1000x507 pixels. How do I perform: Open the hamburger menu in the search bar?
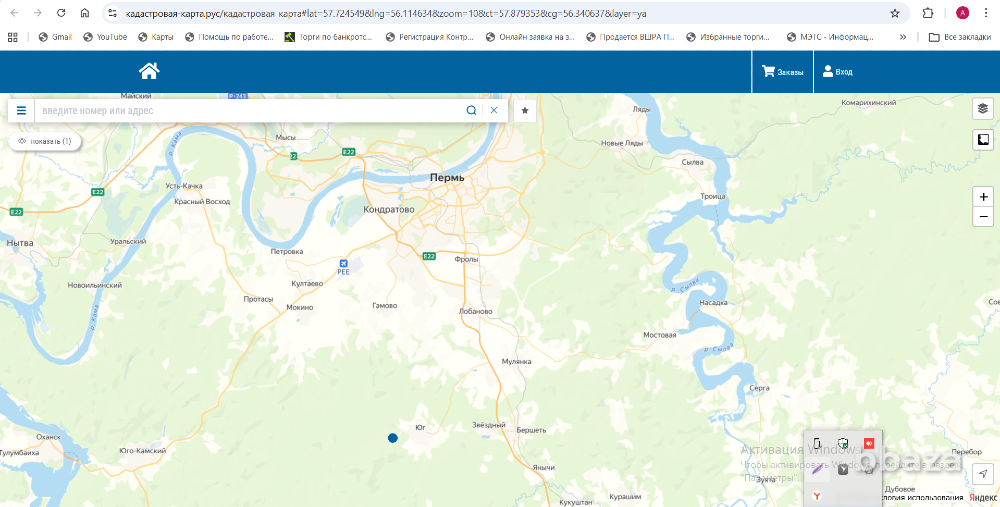(21, 110)
